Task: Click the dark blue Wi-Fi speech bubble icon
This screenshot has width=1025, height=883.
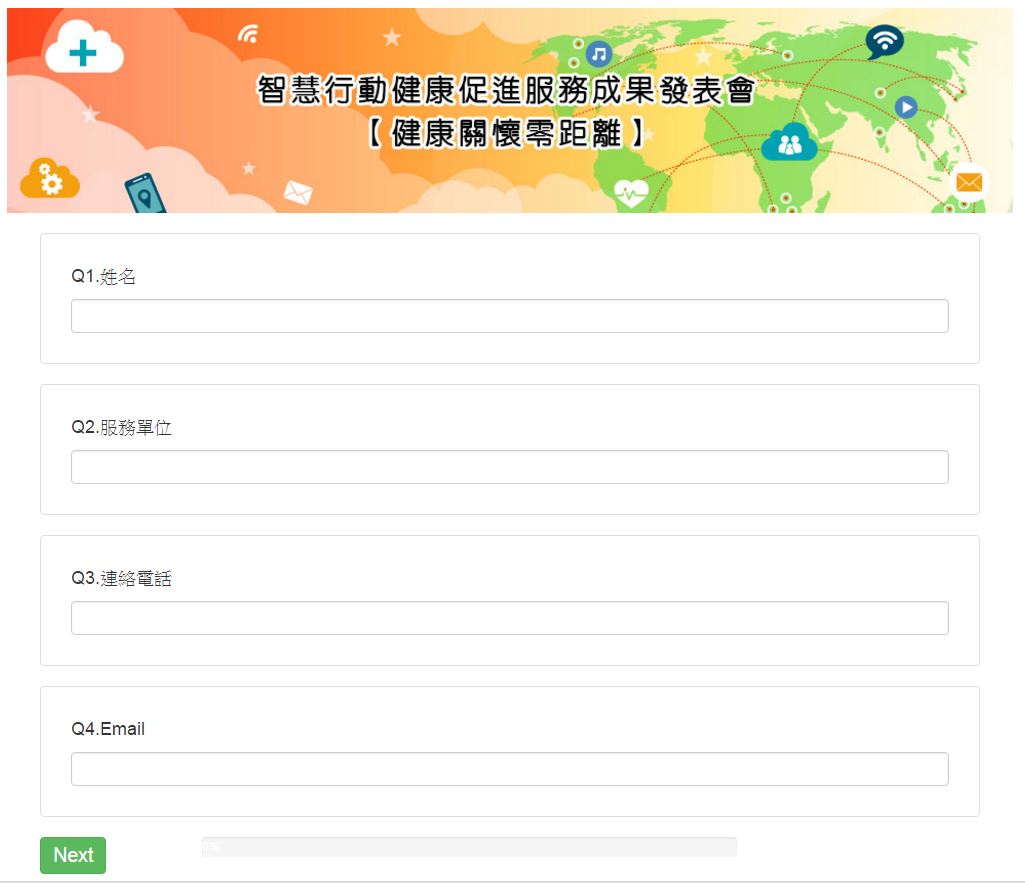Action: [x=884, y=42]
